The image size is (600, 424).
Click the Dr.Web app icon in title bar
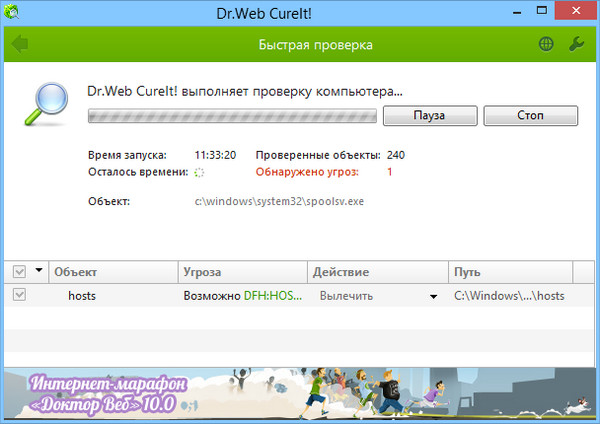click(x=11, y=11)
